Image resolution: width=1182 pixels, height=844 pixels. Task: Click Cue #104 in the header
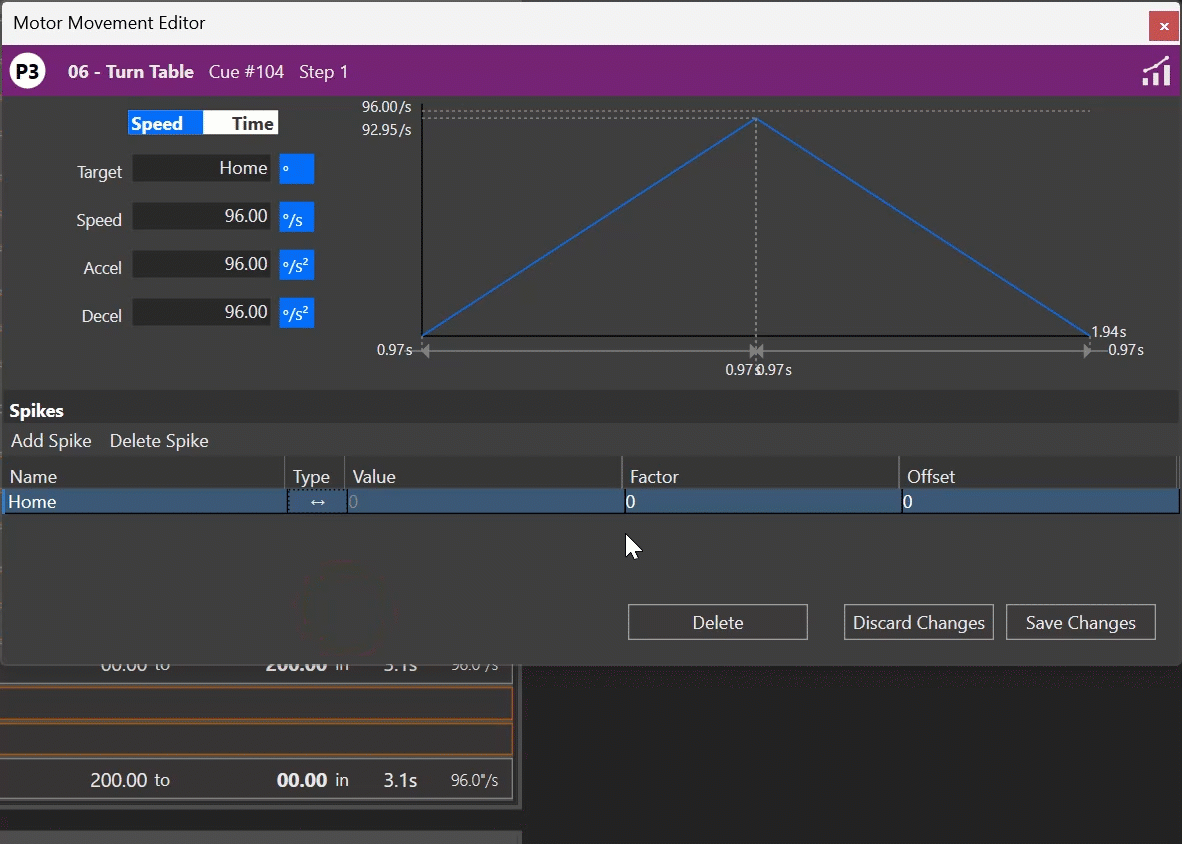coord(247,72)
